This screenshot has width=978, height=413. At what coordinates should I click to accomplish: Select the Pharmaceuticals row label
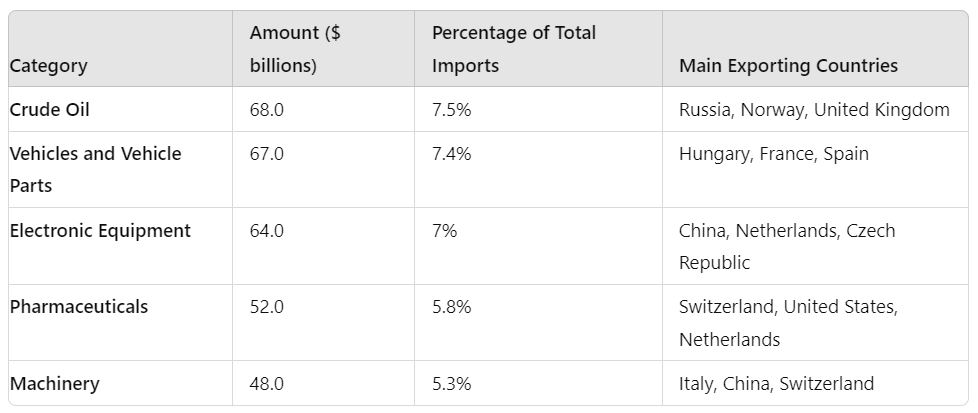tap(79, 307)
